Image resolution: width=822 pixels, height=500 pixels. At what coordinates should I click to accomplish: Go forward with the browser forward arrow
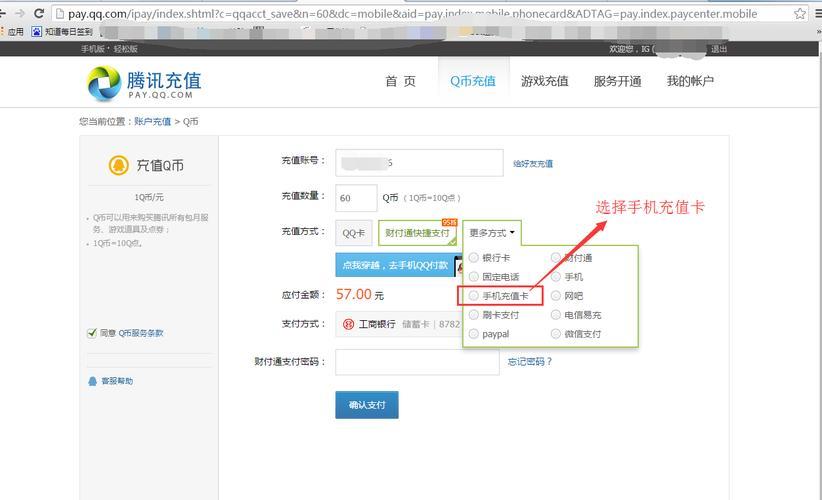point(20,13)
